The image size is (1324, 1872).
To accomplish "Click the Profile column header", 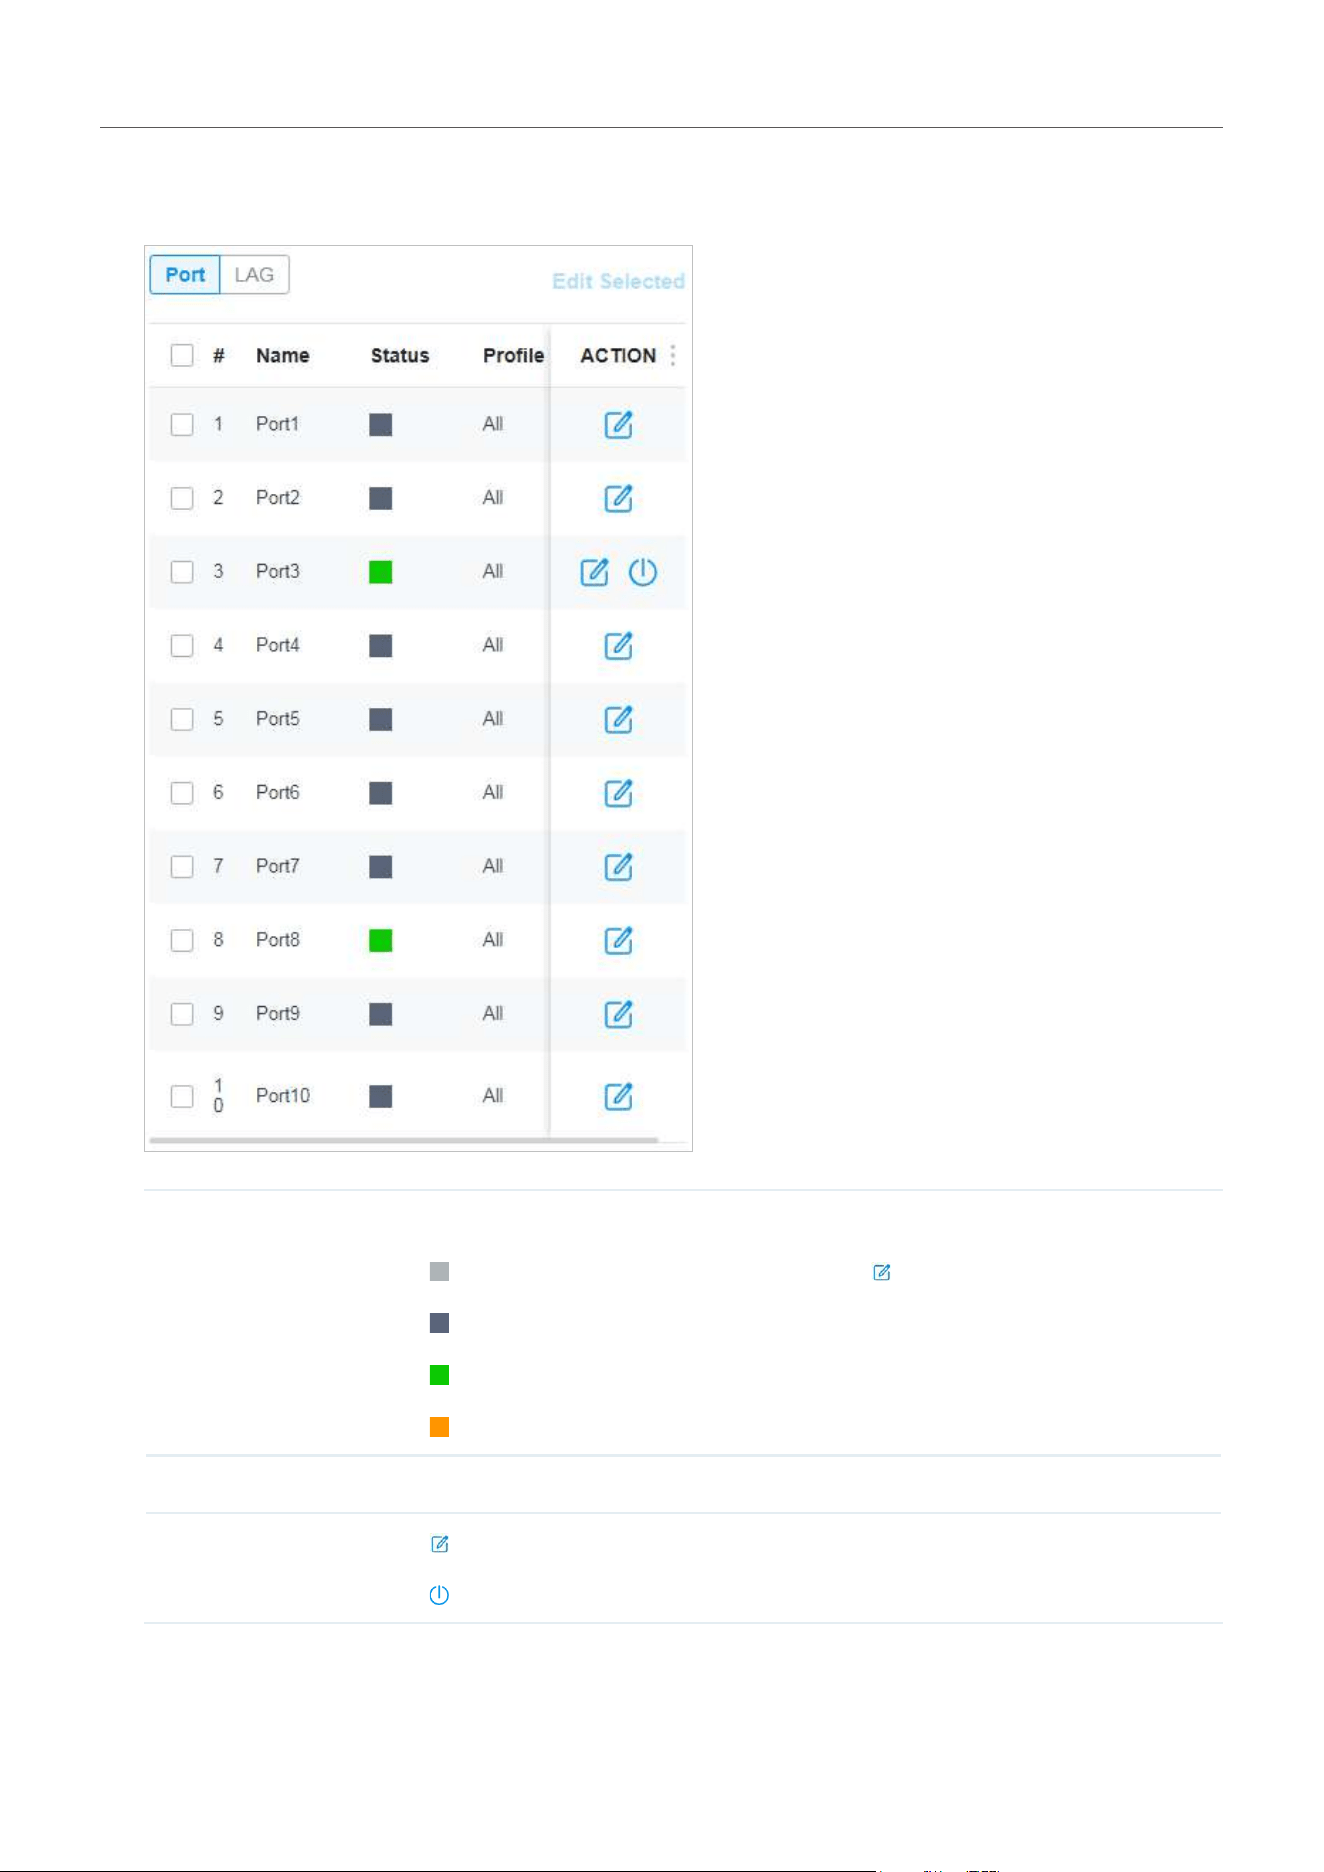I will [513, 355].
